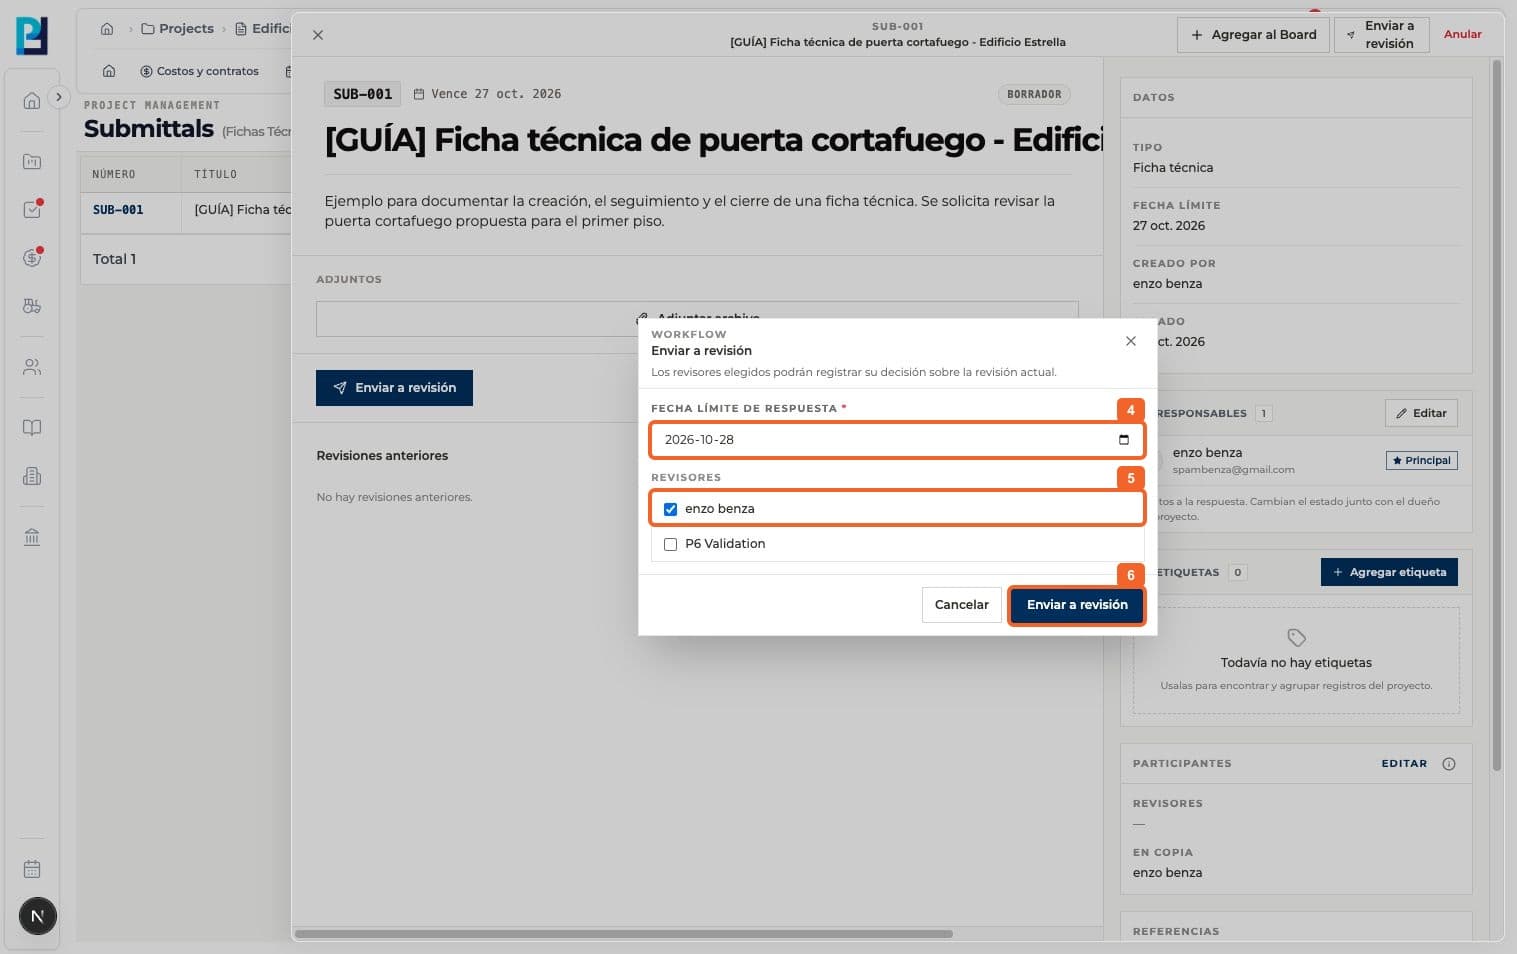Confirm Enviar a revisión in dialog

(1077, 605)
